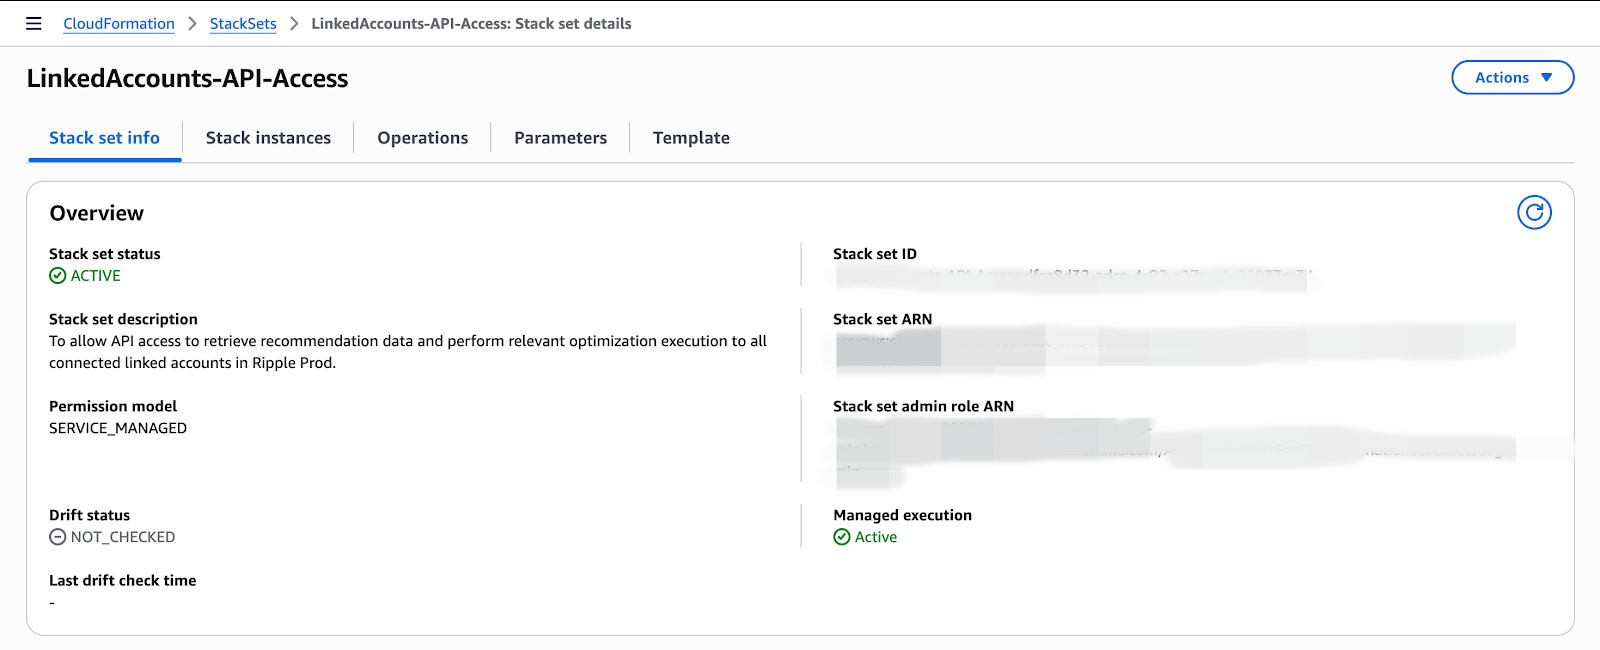Viewport: 1600px width, 650px height.
Task: Click the chevron after StackSets breadcrumb
Action: coord(294,24)
